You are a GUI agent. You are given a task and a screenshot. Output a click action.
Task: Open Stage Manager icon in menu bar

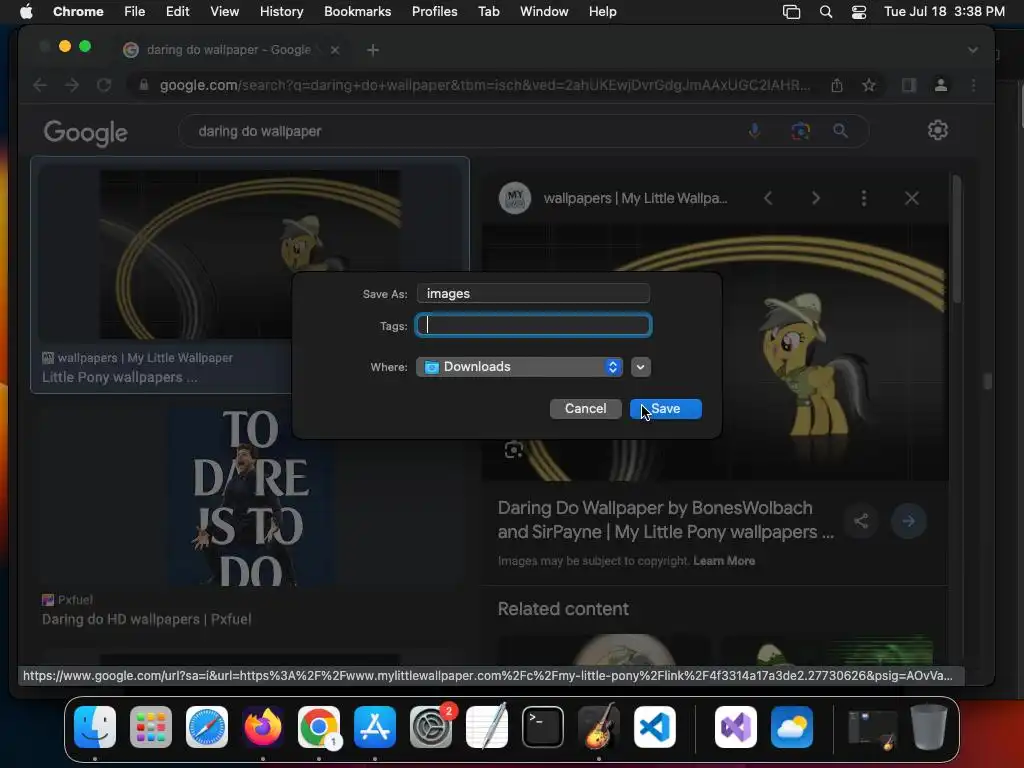792,12
